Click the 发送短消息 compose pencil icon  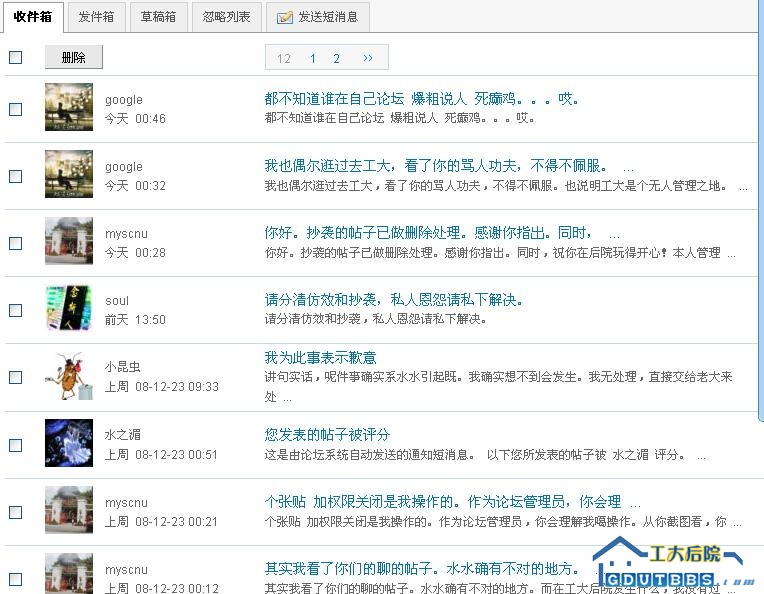click(285, 18)
